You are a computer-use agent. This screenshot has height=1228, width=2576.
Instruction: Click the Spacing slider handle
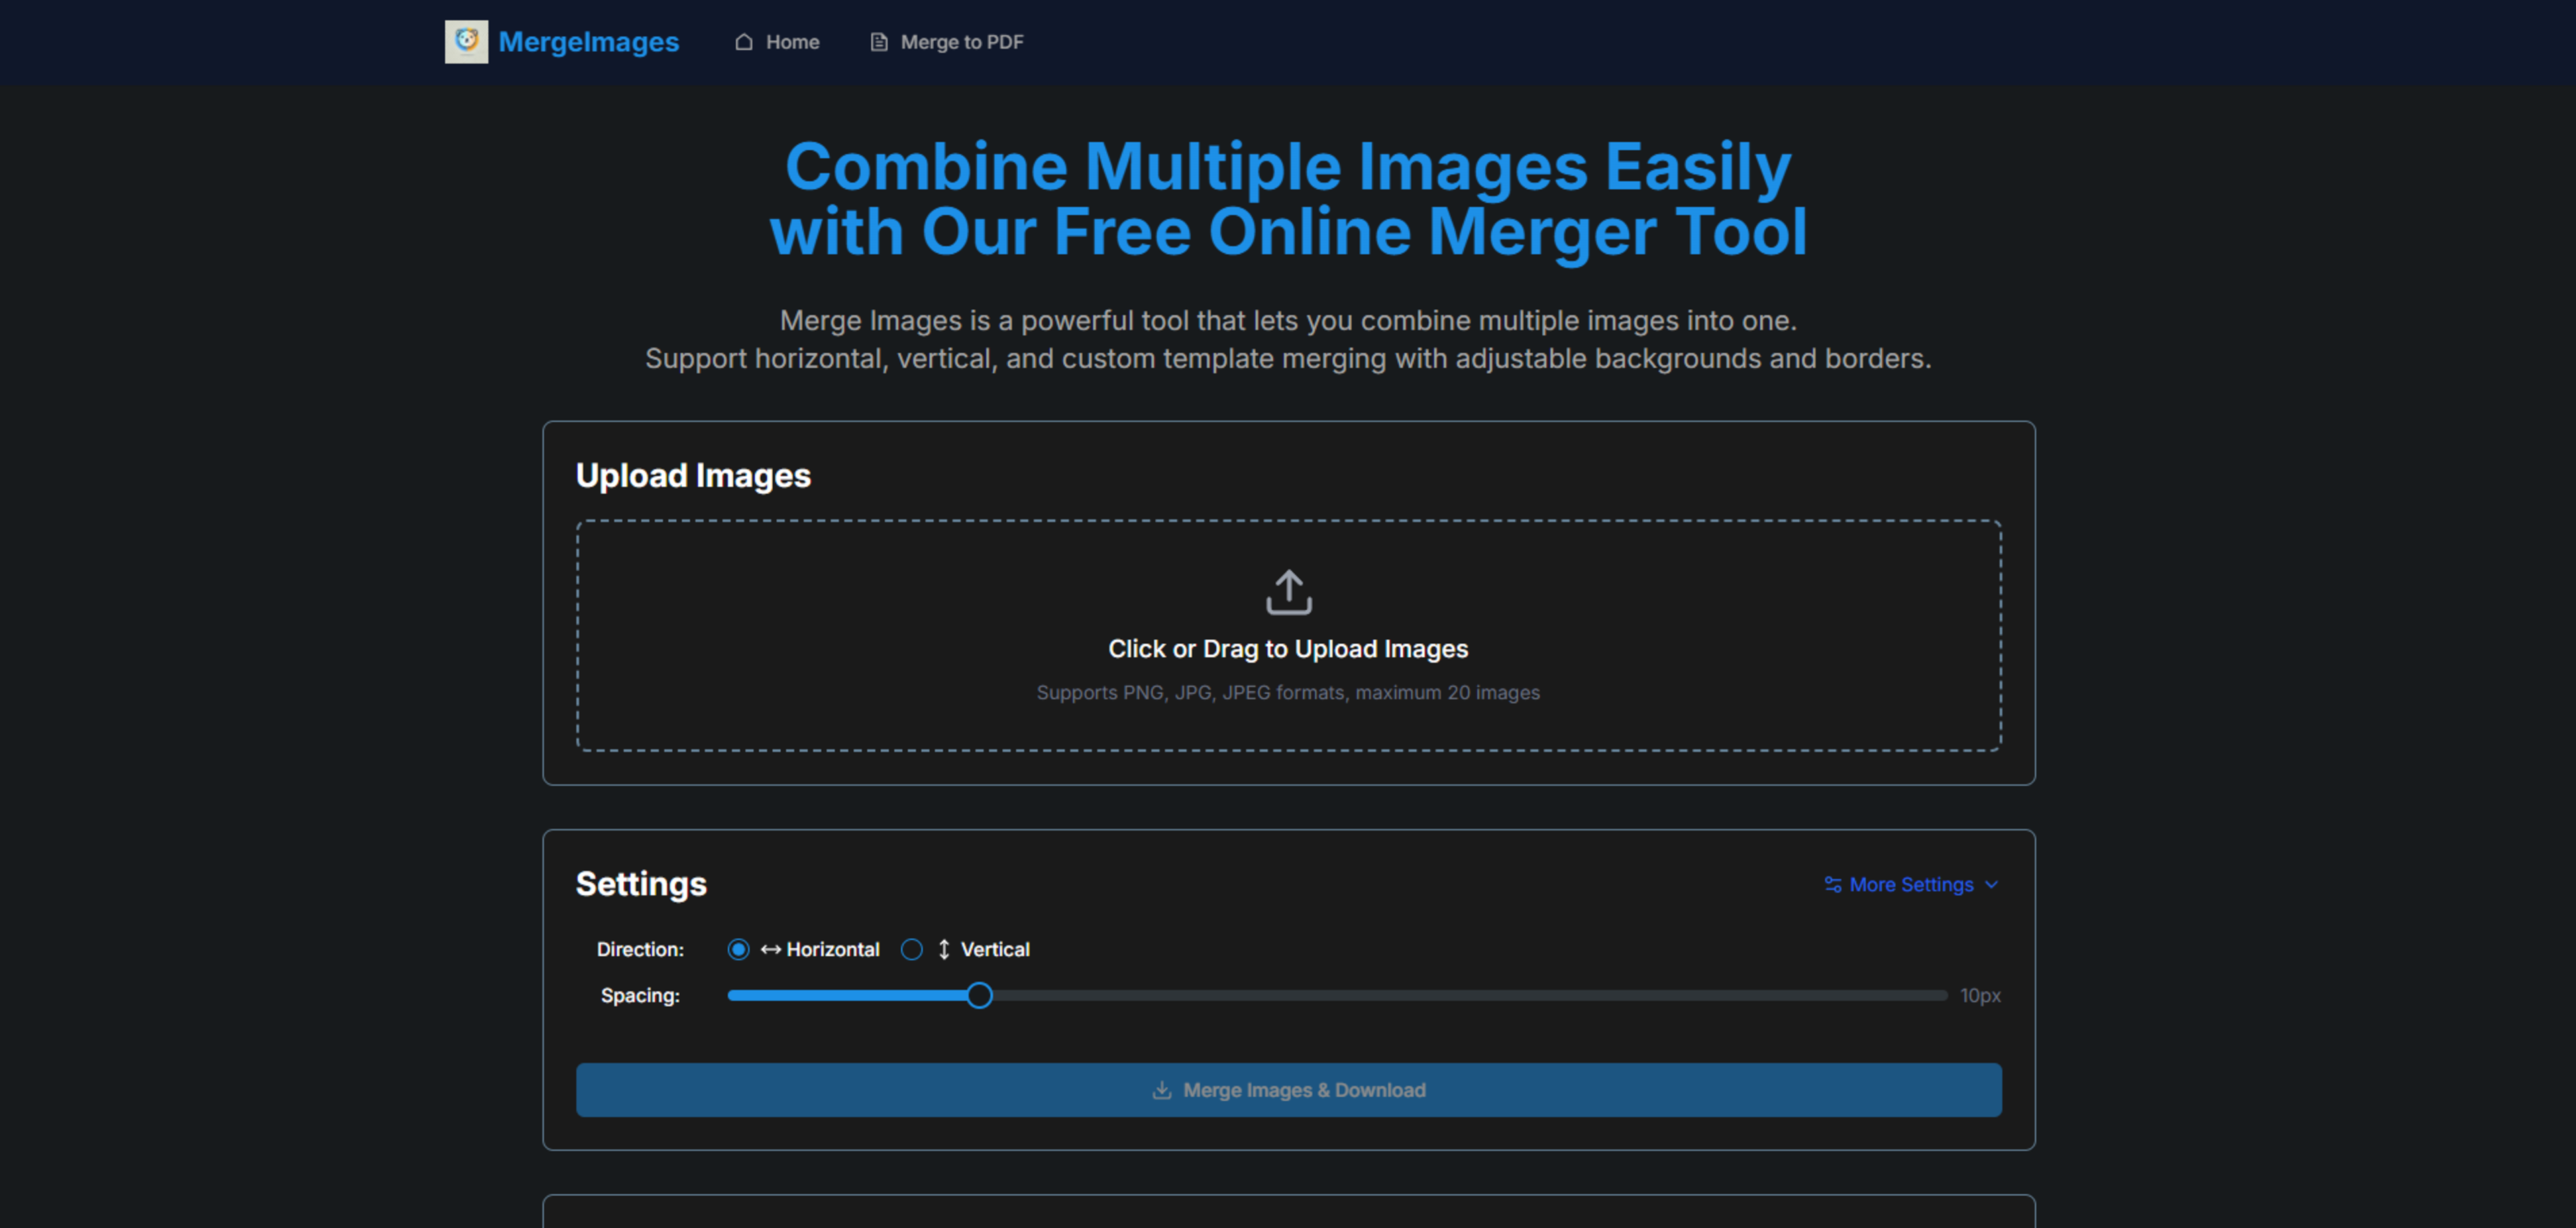pyautogui.click(x=979, y=995)
